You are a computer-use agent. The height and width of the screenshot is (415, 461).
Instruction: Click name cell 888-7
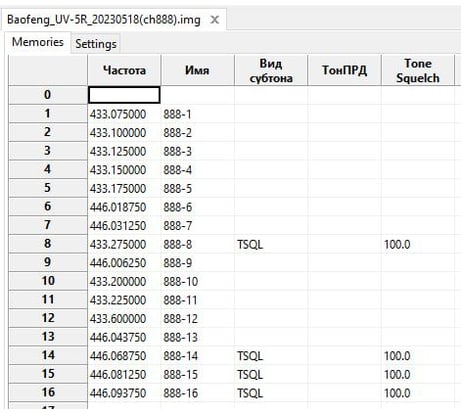[197, 226]
